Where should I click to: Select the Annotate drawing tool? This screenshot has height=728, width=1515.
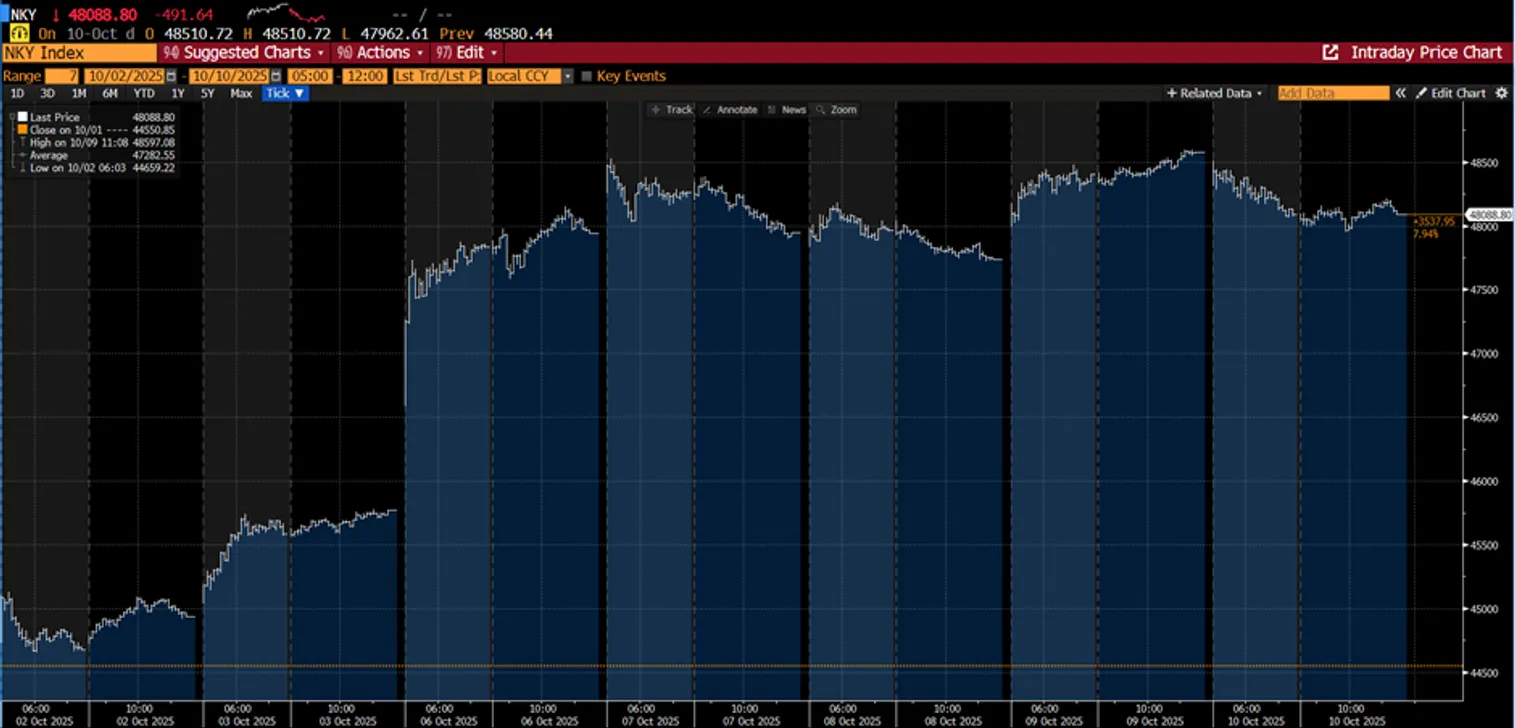[x=729, y=110]
